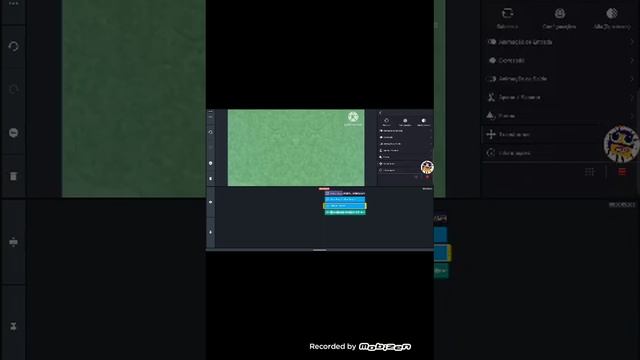Tap the back chevron atop the options panel
Viewport: 640px width, 360px height.
pos(380,113)
